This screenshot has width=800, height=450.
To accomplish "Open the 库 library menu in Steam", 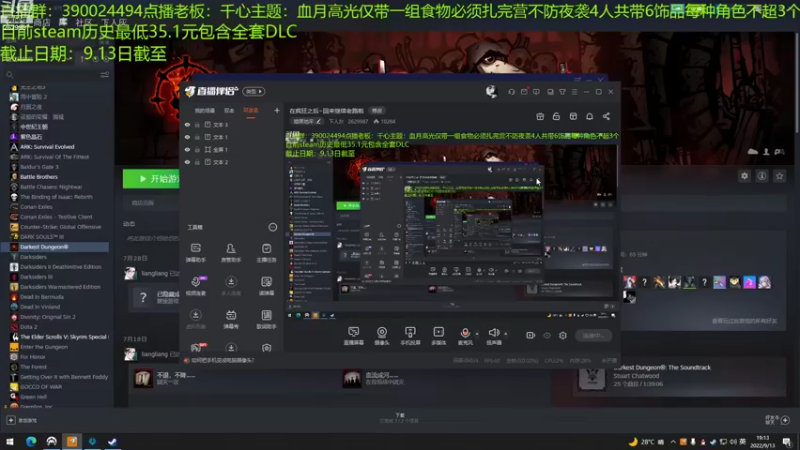I will (63, 22).
